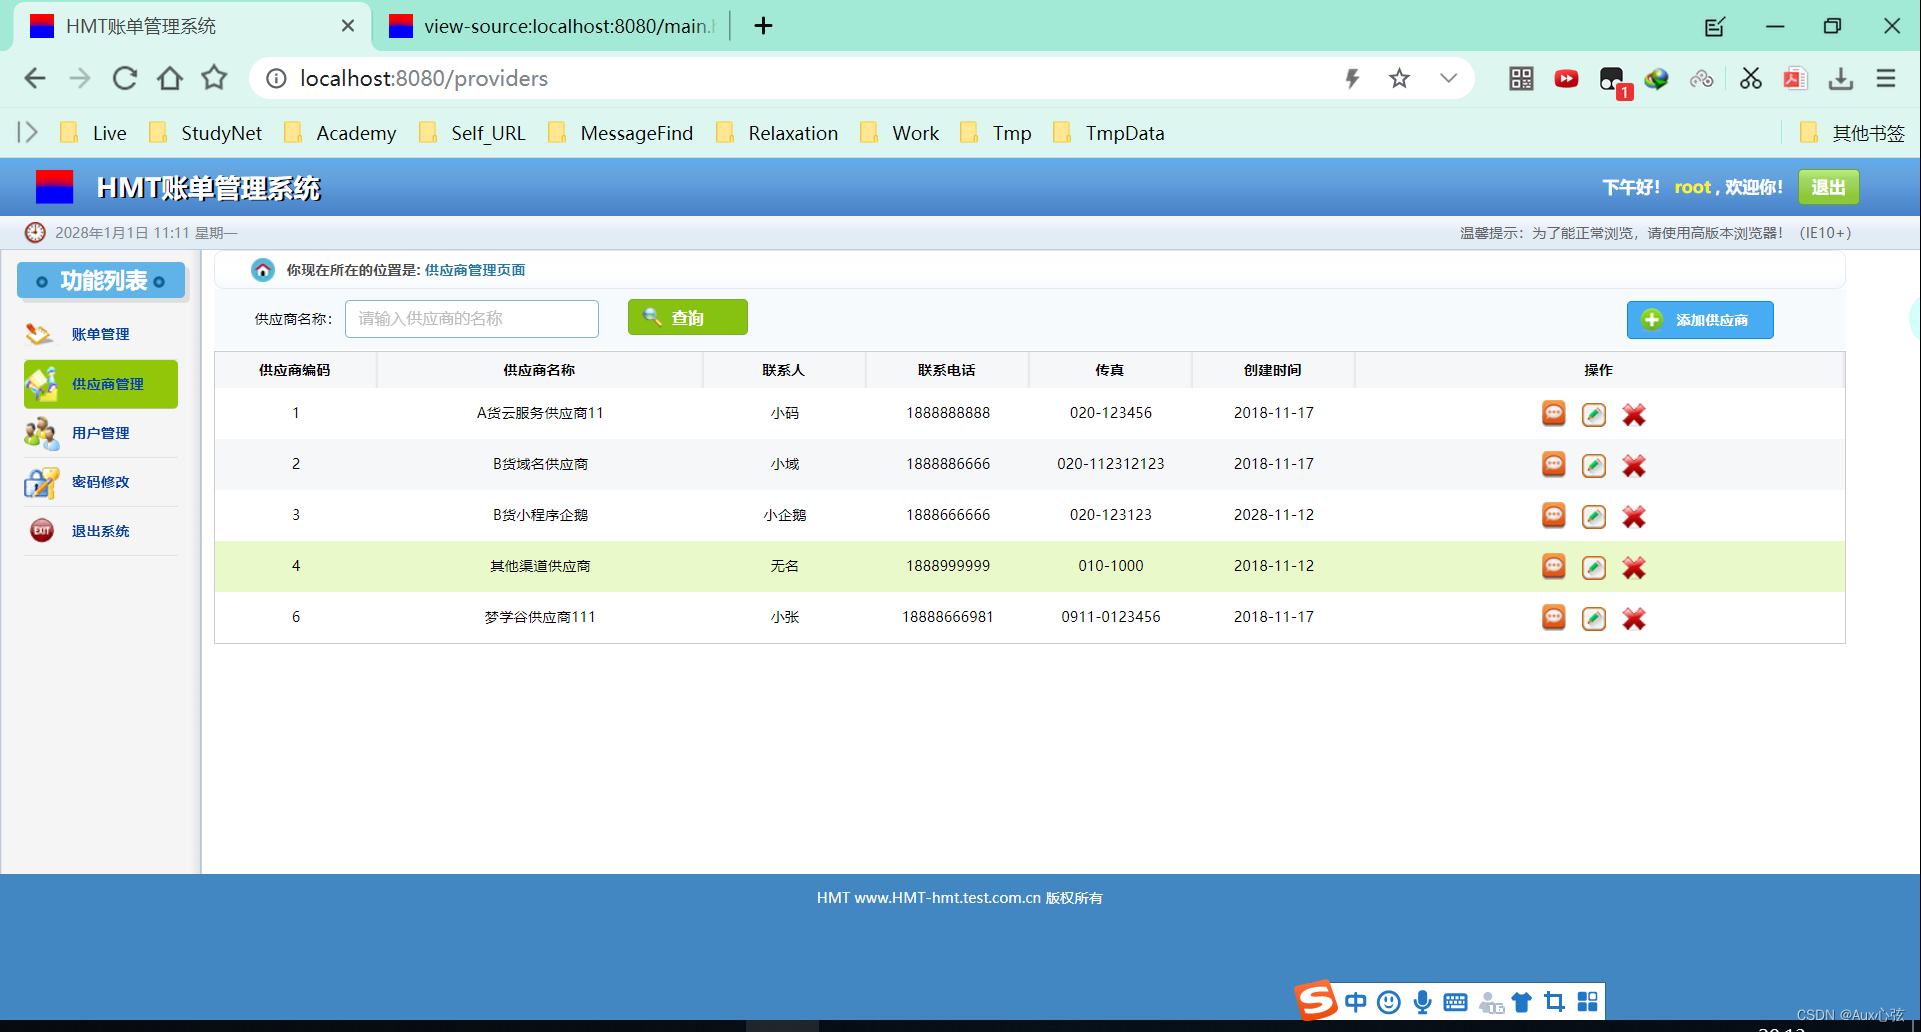Viewport: 1921px width, 1032px height.
Task: Open the browser hamburger menu
Action: click(x=1886, y=78)
